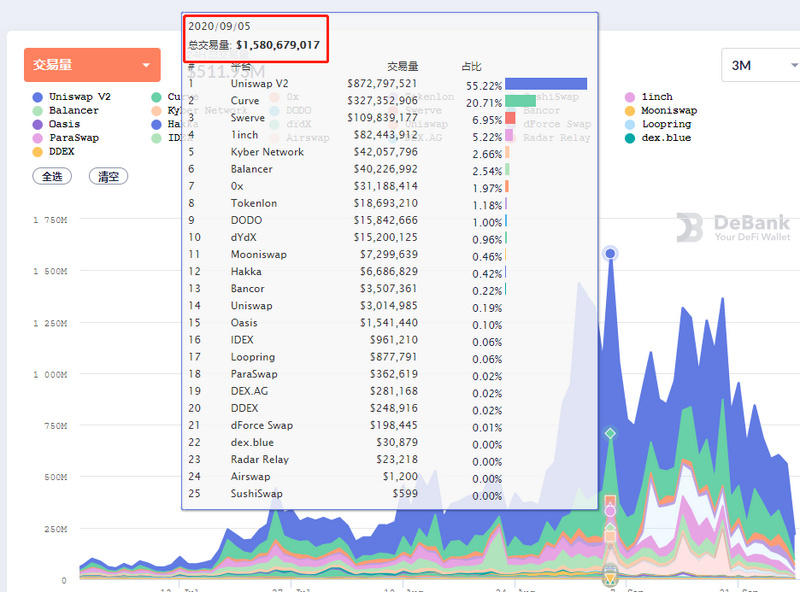Click the Kyber Network legend dot
The height and width of the screenshot is (592, 800).
[156, 110]
